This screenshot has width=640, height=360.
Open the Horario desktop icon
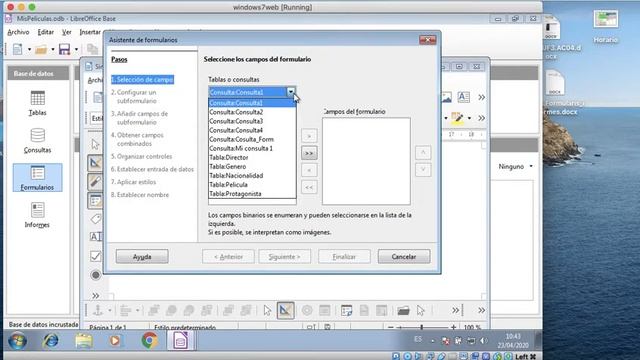coord(606,27)
